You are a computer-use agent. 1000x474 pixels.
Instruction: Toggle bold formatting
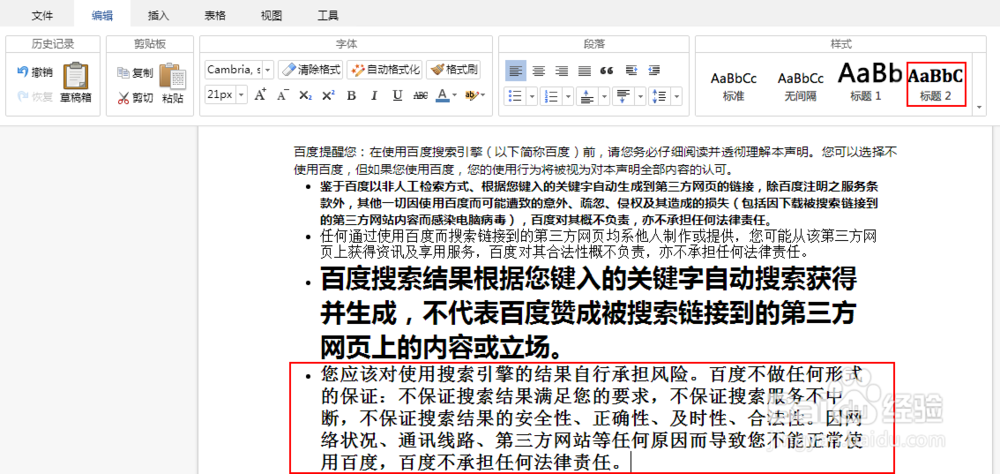[351, 95]
